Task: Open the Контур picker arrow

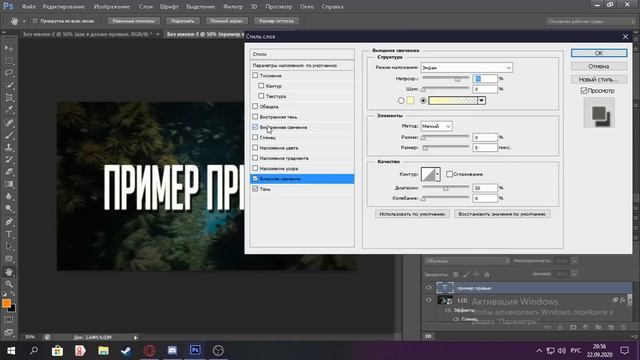Action: (x=437, y=174)
